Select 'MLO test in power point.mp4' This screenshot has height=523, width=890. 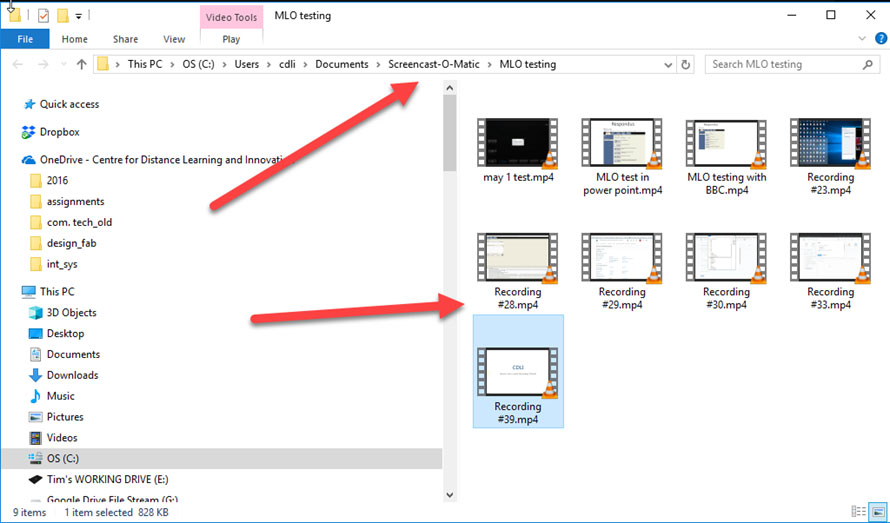pyautogui.click(x=623, y=157)
